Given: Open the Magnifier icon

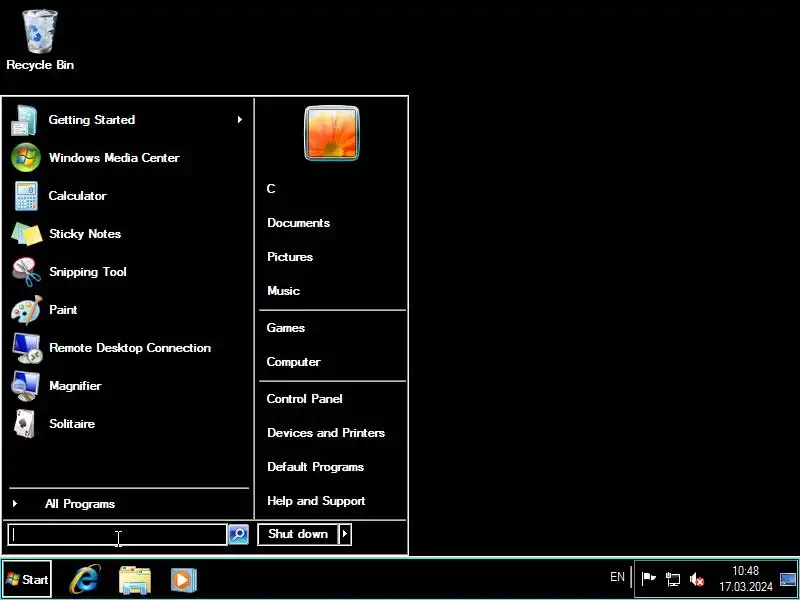Looking at the screenshot, I should coord(26,386).
